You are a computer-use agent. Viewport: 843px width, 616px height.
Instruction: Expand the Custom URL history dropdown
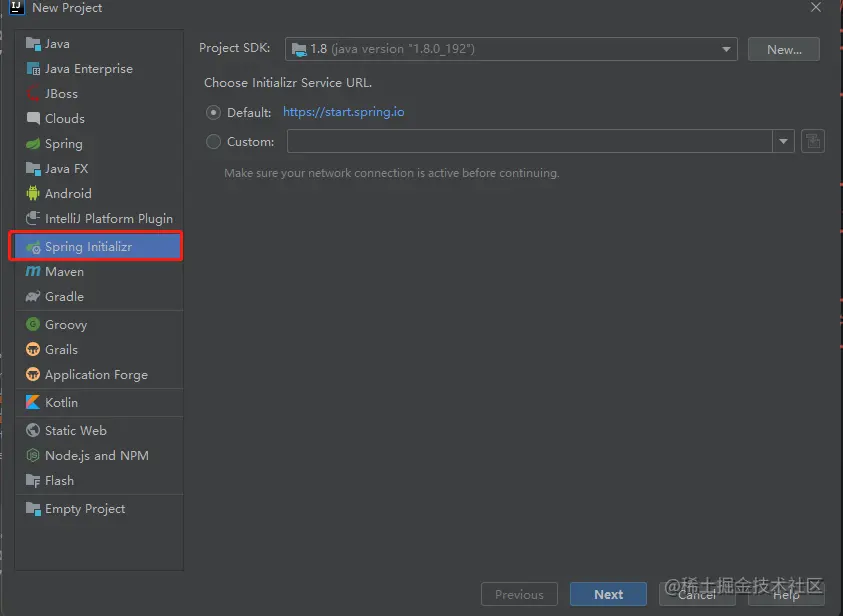(783, 141)
